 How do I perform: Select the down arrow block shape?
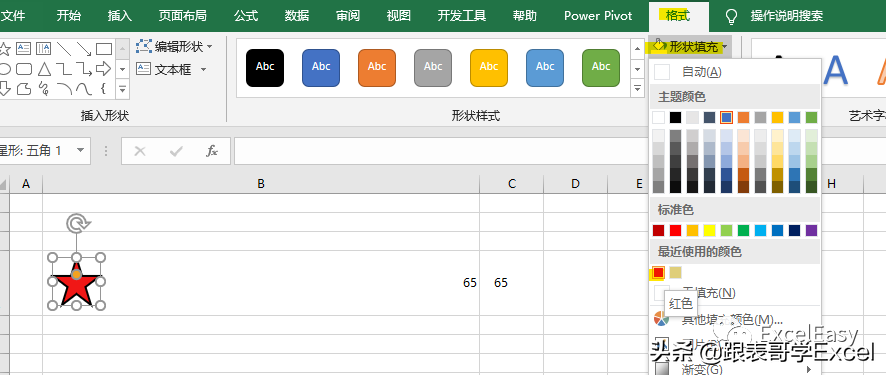click(x=5, y=89)
